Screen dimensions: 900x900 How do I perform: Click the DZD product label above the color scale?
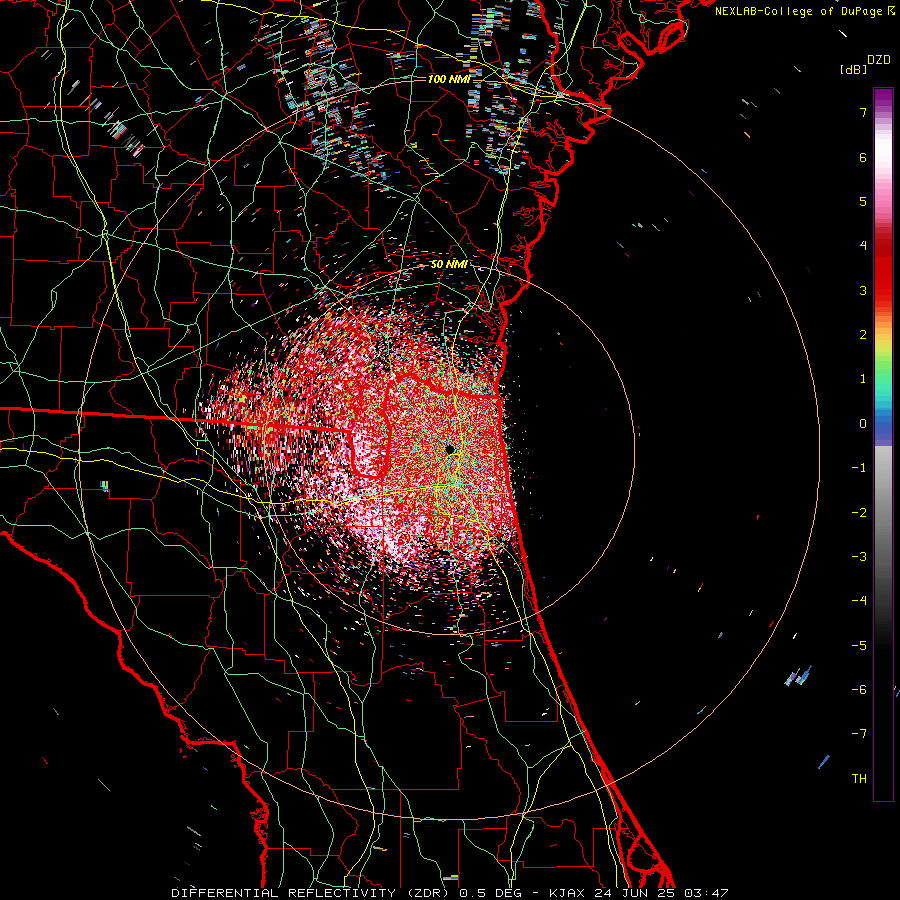coord(879,60)
